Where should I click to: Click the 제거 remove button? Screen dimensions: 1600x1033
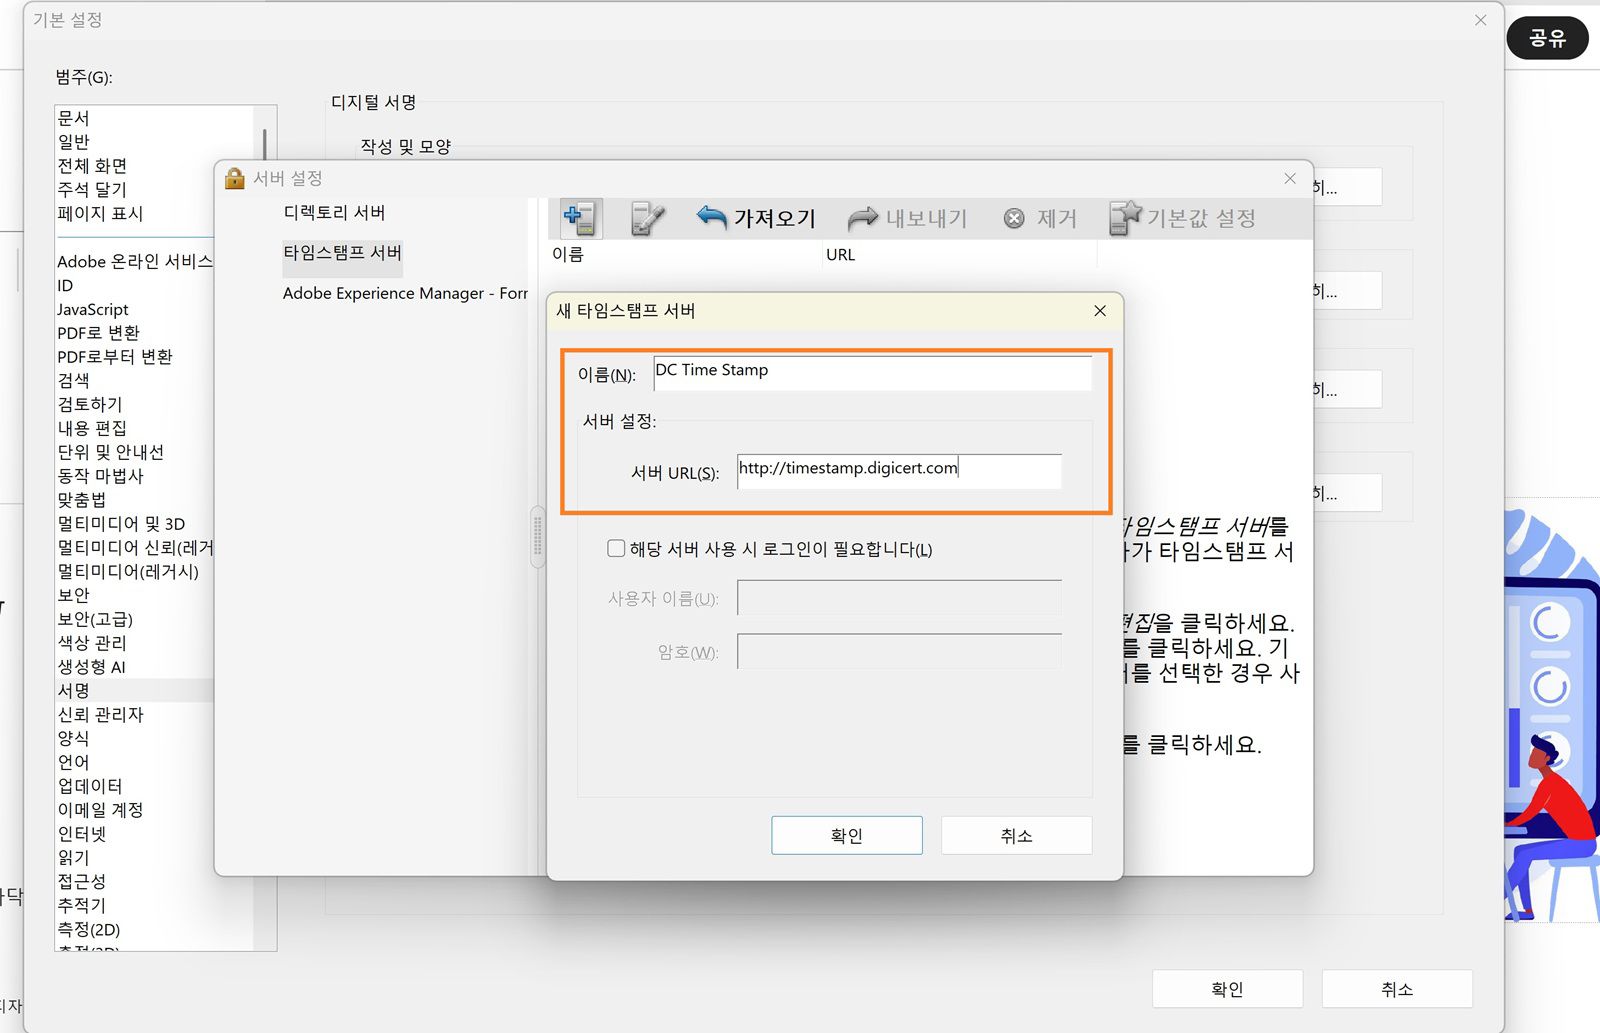(1040, 218)
